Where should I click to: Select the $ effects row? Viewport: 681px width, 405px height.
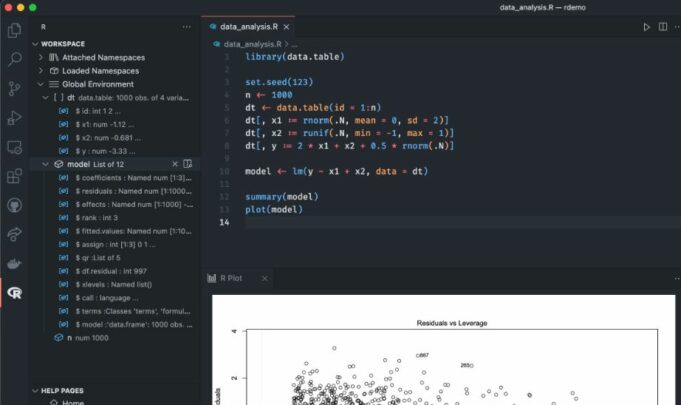tap(115, 204)
